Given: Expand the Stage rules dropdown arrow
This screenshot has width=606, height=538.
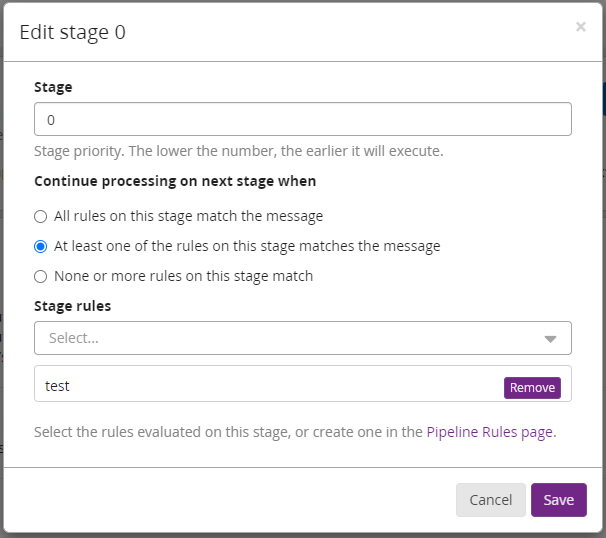Looking at the screenshot, I should [550, 339].
